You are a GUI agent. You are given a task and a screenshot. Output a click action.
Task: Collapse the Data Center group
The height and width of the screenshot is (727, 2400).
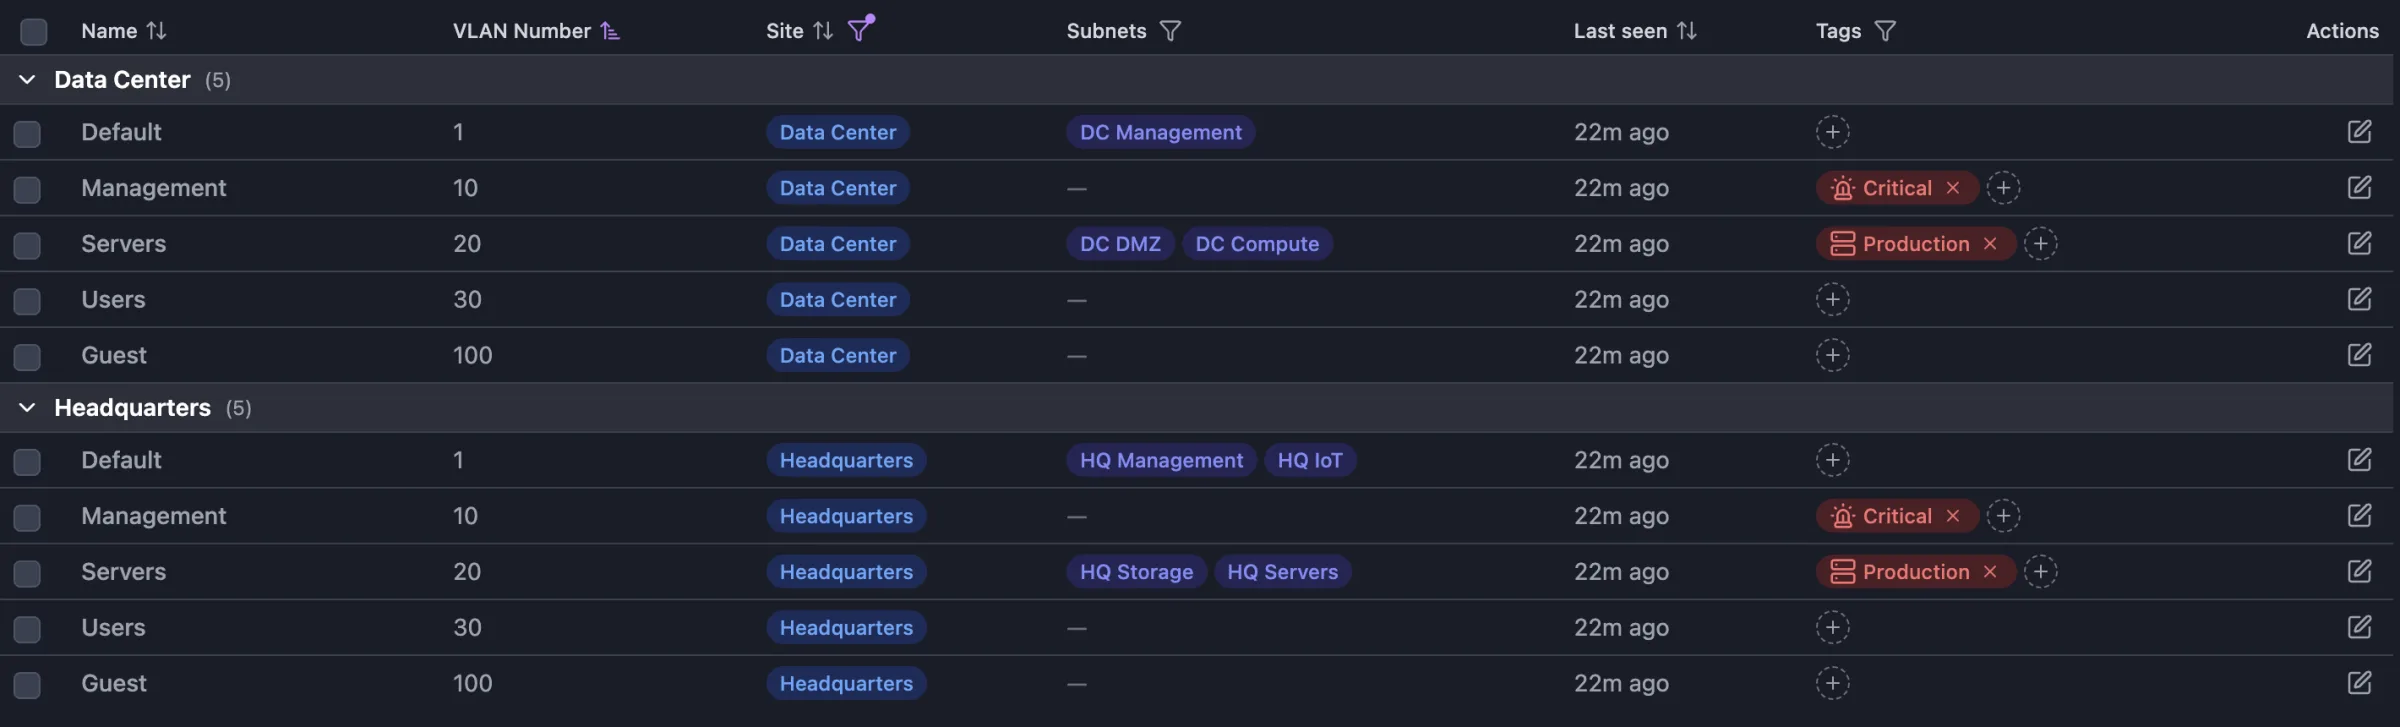coord(27,80)
